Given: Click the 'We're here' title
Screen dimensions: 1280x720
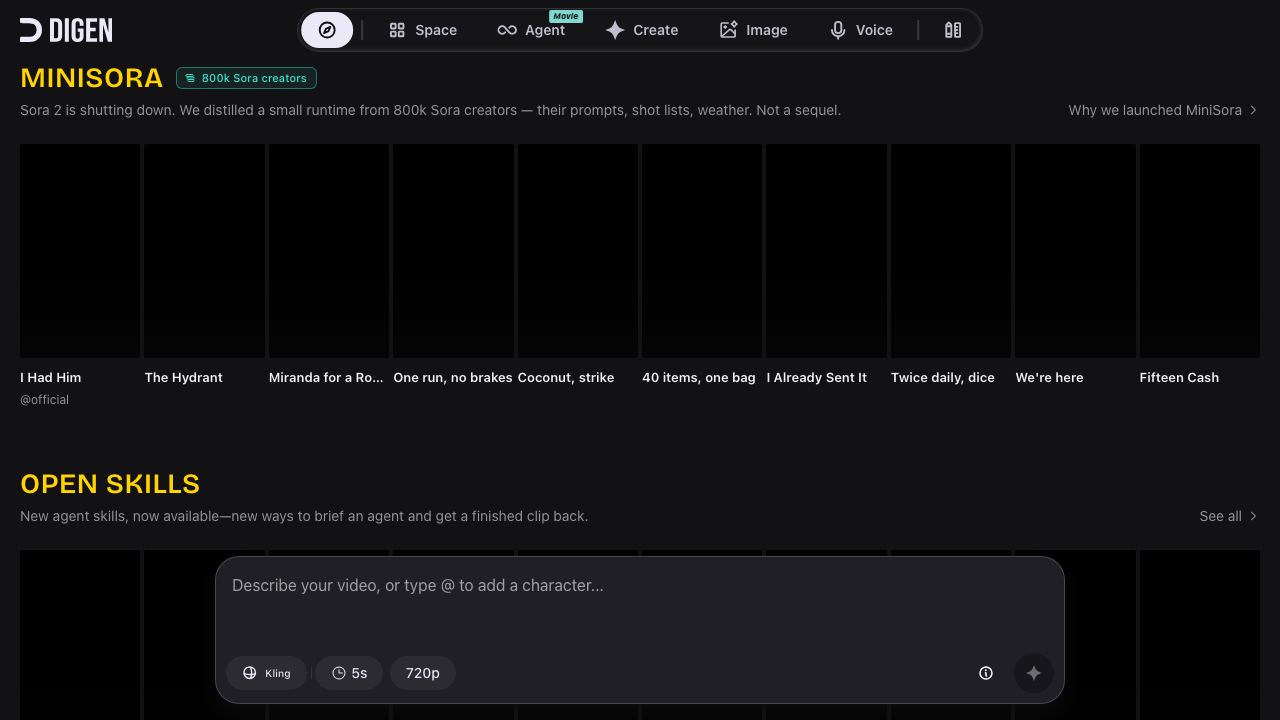Looking at the screenshot, I should pyautogui.click(x=1049, y=377).
